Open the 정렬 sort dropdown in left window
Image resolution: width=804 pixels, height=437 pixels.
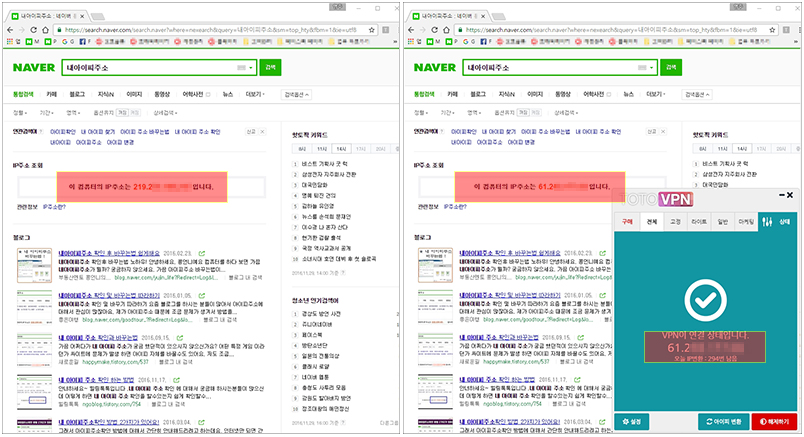[20, 112]
